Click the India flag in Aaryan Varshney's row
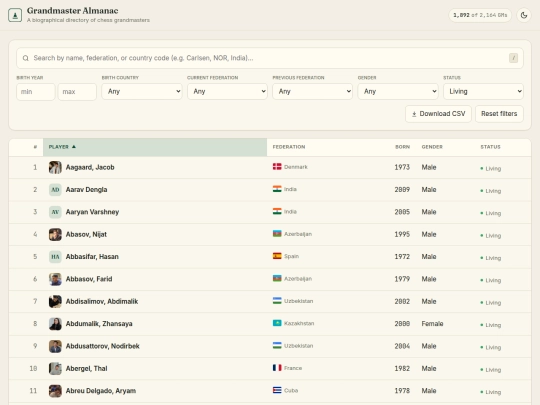The image size is (540, 405). click(277, 211)
